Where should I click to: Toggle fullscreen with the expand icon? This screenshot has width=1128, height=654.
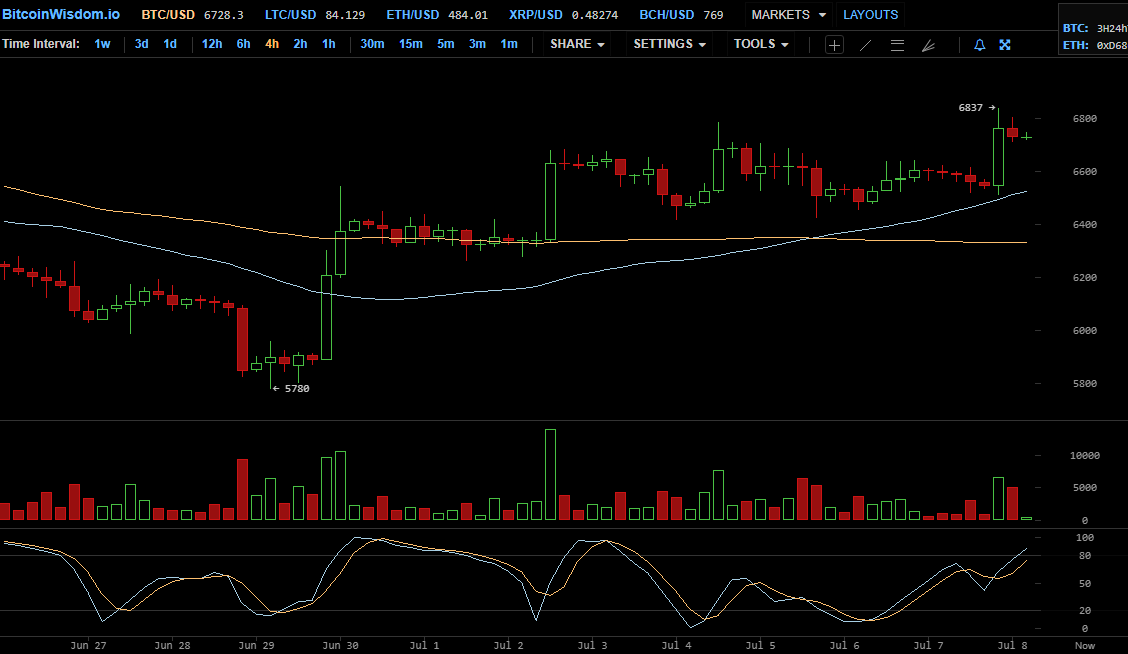point(1005,44)
